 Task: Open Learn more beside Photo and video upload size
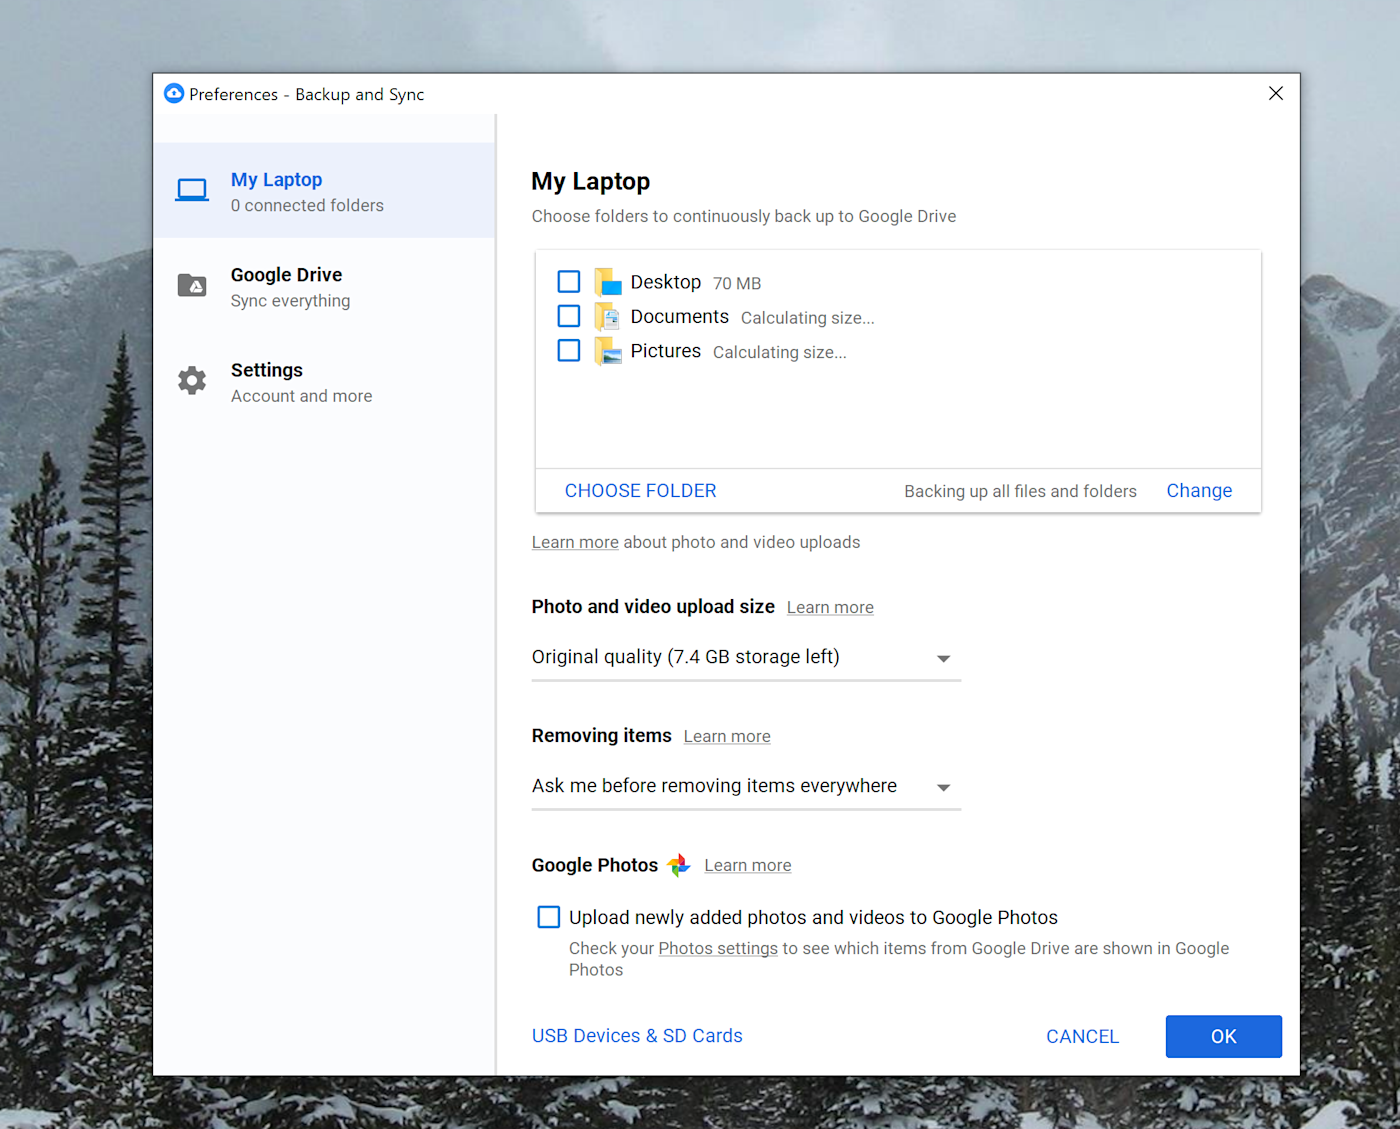[830, 607]
